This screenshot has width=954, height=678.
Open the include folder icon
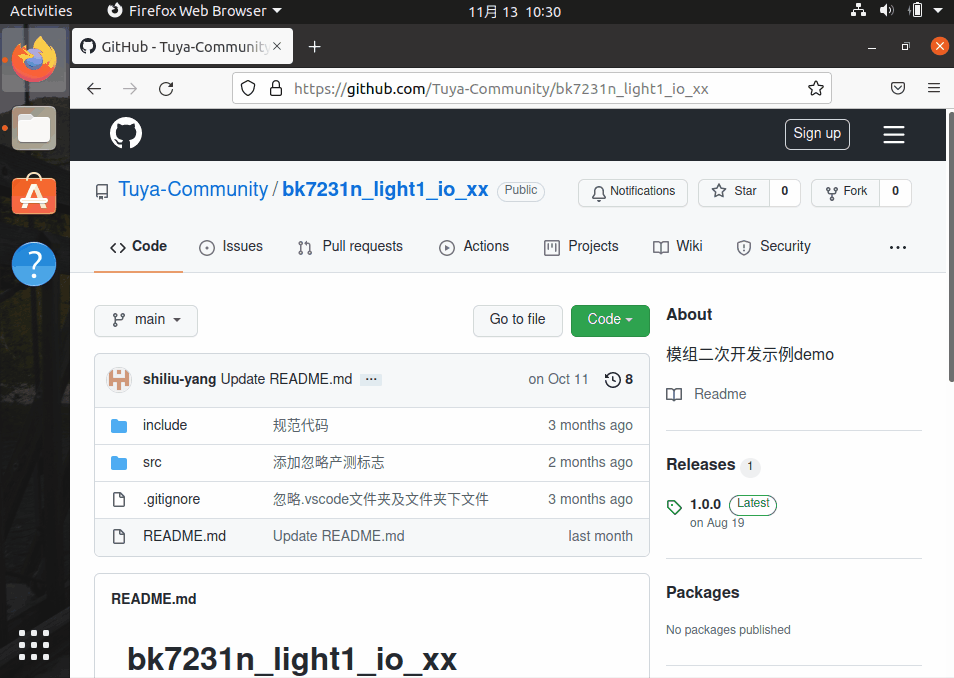tap(119, 425)
